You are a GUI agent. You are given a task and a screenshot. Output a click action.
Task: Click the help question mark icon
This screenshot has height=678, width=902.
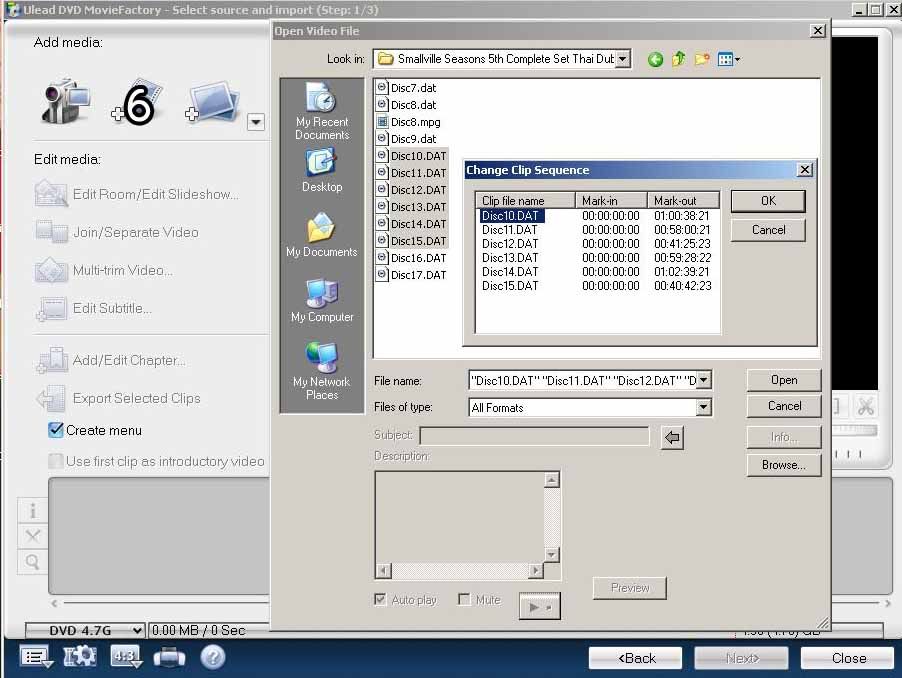click(x=213, y=657)
